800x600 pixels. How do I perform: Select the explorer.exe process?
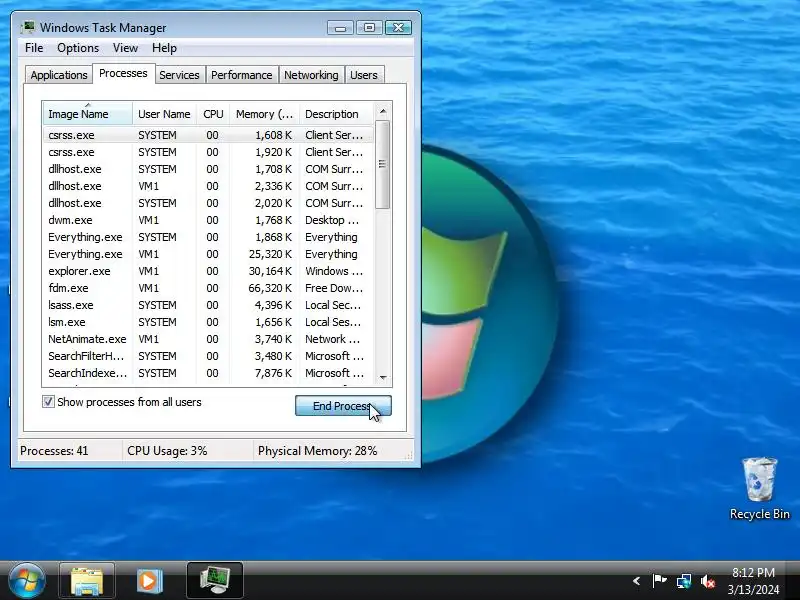click(x=208, y=271)
